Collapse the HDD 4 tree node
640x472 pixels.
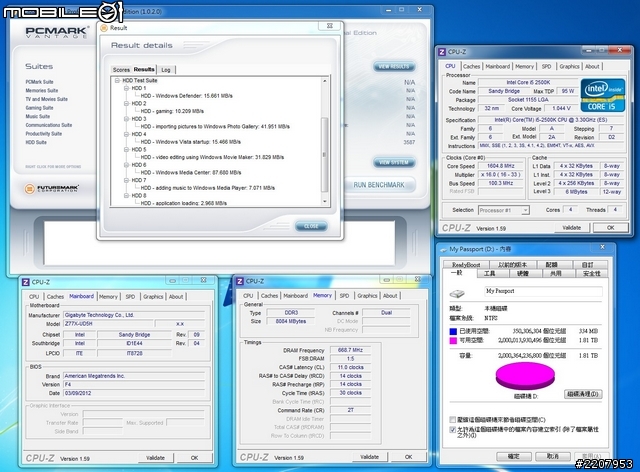coord(127,134)
